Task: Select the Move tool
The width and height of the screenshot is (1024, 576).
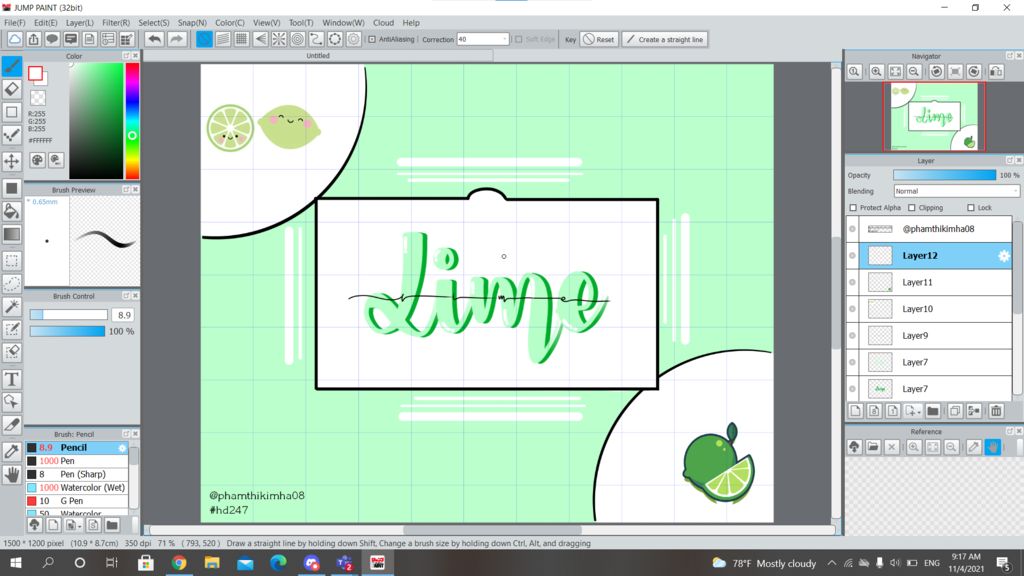Action: [12, 161]
